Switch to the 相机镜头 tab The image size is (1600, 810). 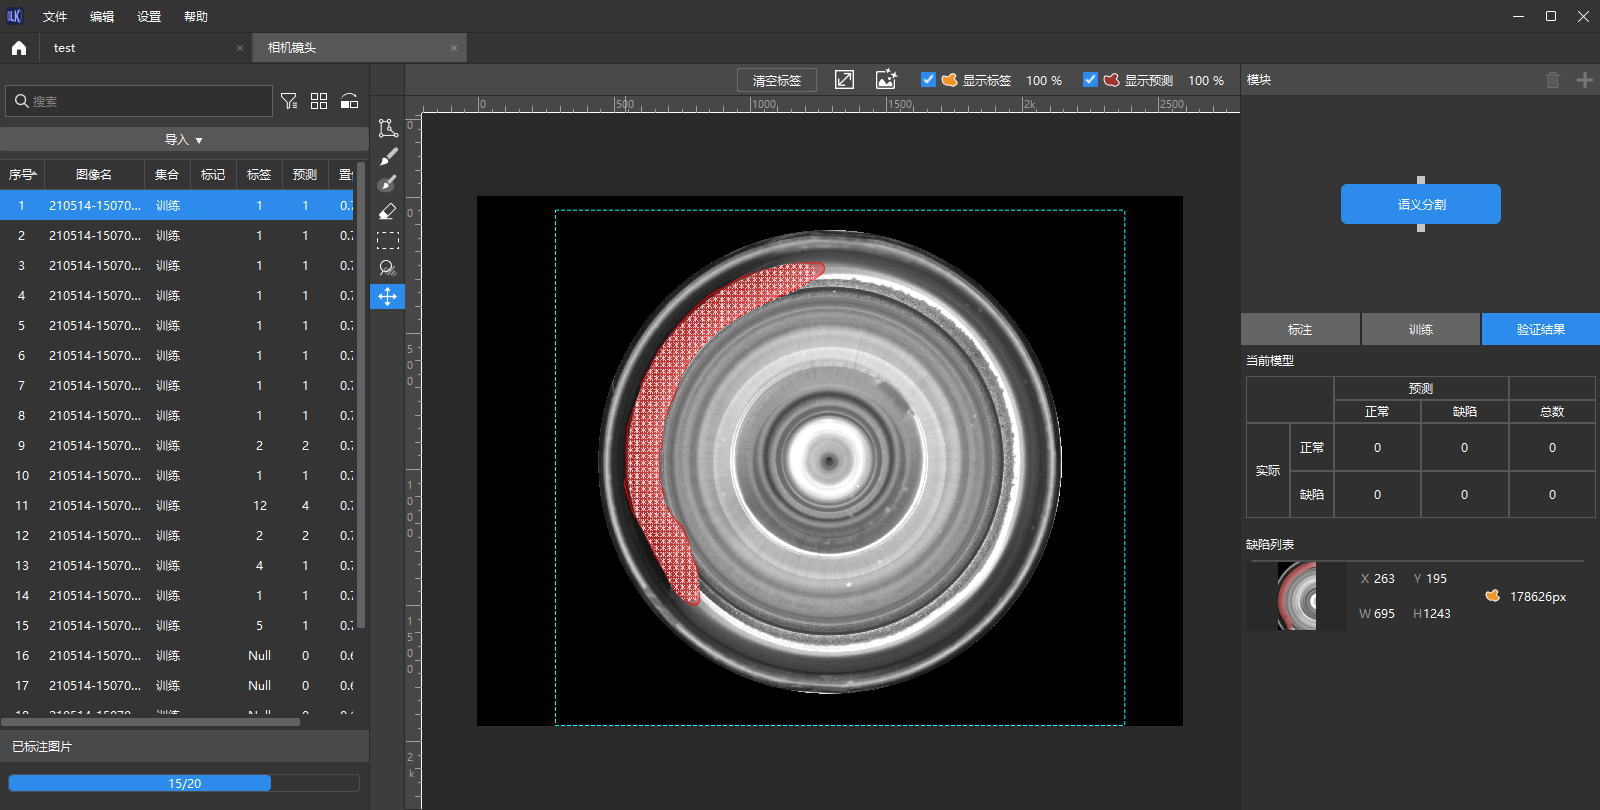pos(360,48)
